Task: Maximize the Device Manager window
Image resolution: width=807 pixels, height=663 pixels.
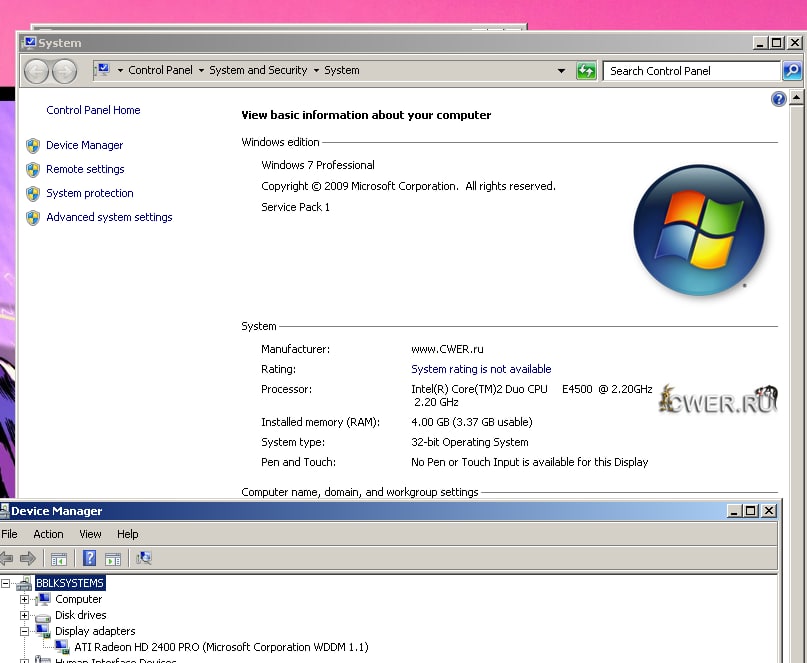Action: 751,511
